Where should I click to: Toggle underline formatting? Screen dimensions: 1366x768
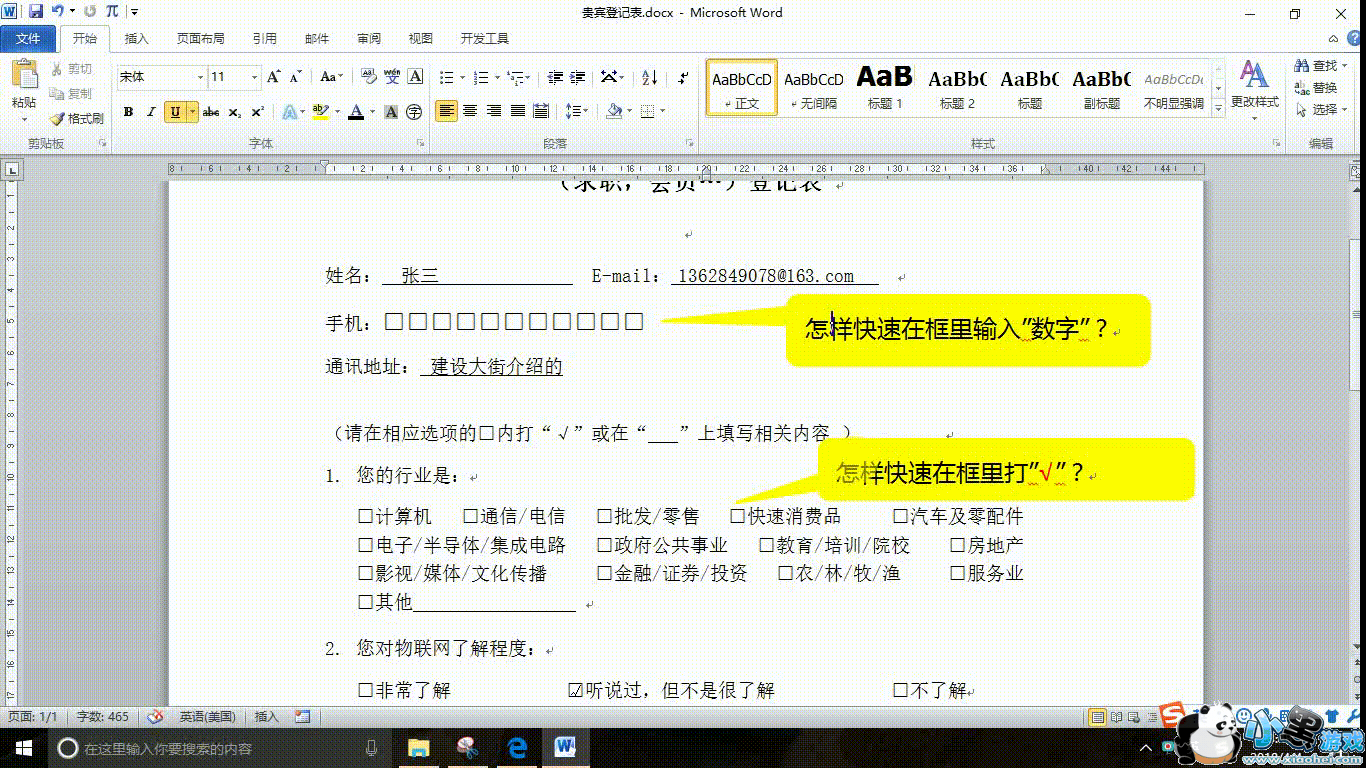click(175, 112)
